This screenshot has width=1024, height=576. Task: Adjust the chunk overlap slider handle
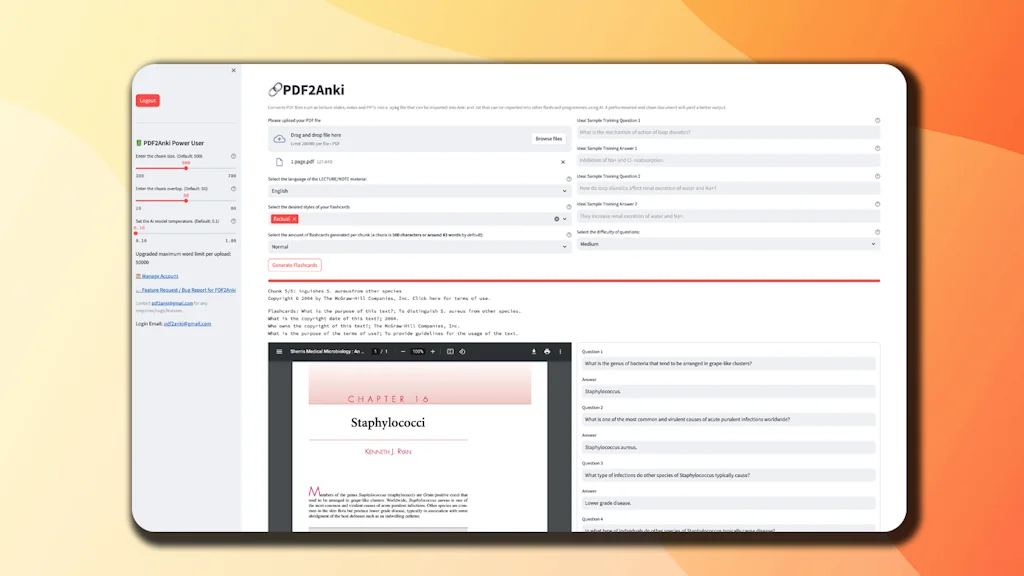(186, 200)
